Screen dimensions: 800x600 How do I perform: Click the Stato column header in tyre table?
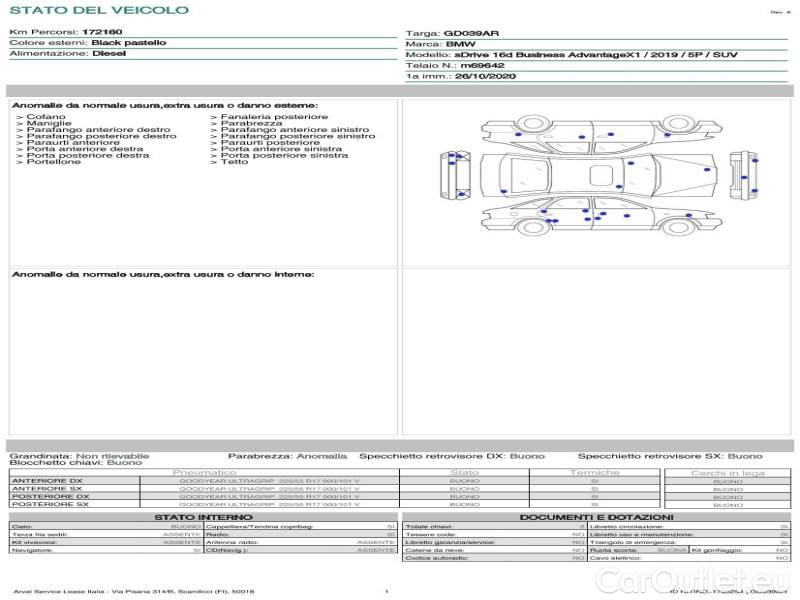464,473
